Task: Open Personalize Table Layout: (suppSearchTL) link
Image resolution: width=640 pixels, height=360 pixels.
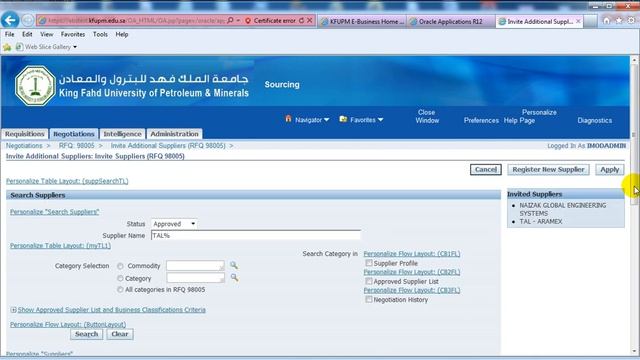Action: 67,181
